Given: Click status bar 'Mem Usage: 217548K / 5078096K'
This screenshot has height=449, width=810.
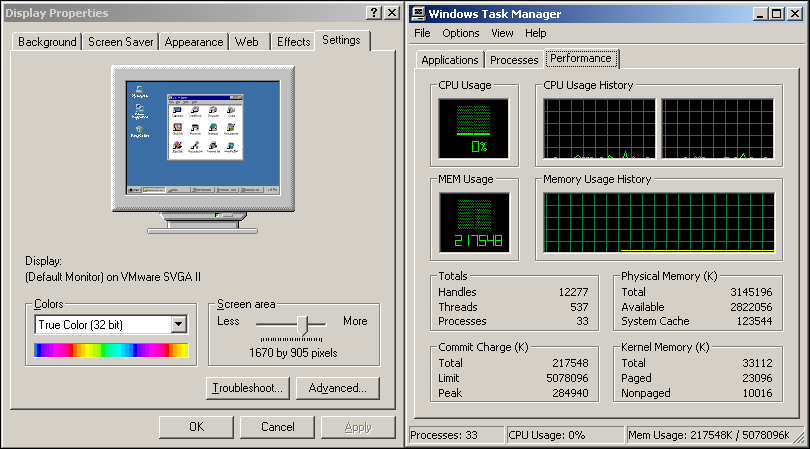Looking at the screenshot, I should tap(709, 435).
